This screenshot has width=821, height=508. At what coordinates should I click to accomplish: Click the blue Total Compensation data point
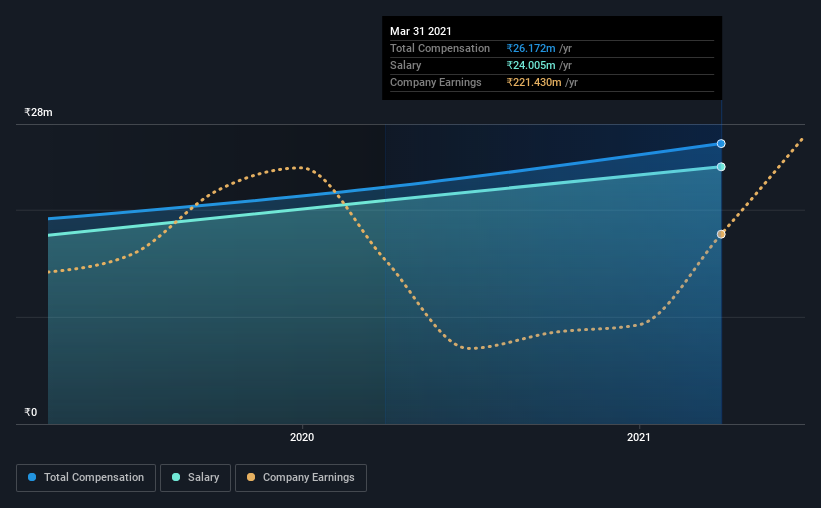pyautogui.click(x=721, y=143)
